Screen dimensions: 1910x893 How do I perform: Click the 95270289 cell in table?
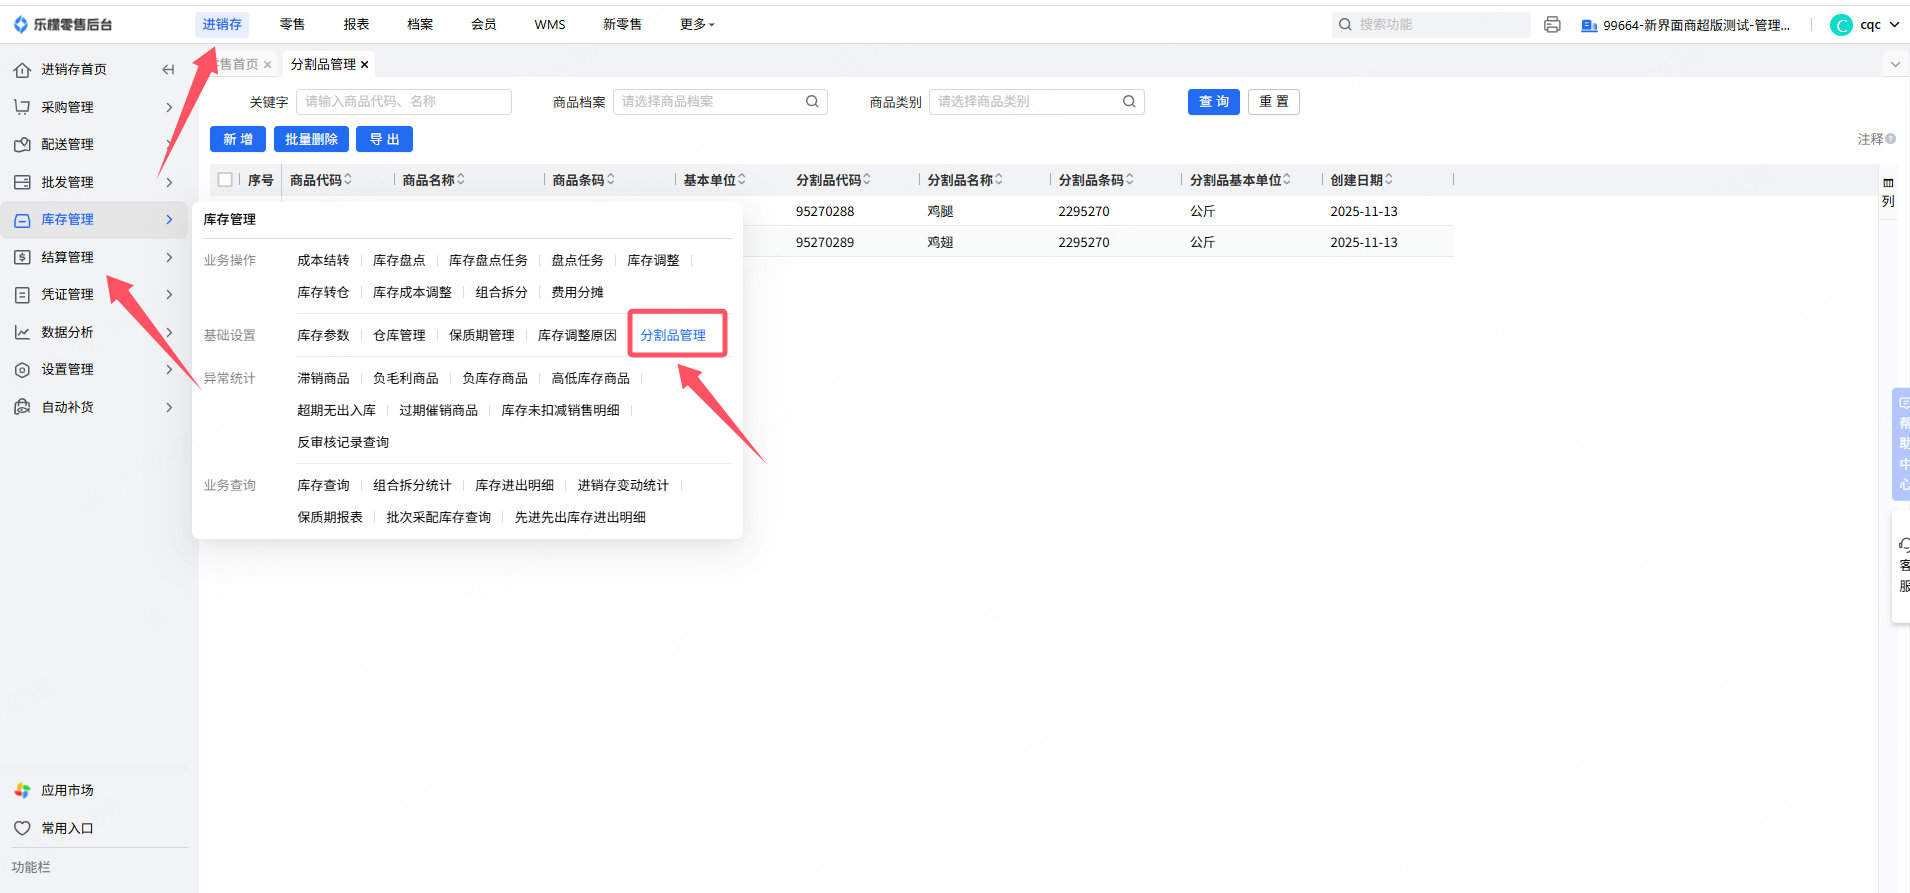[x=825, y=242]
